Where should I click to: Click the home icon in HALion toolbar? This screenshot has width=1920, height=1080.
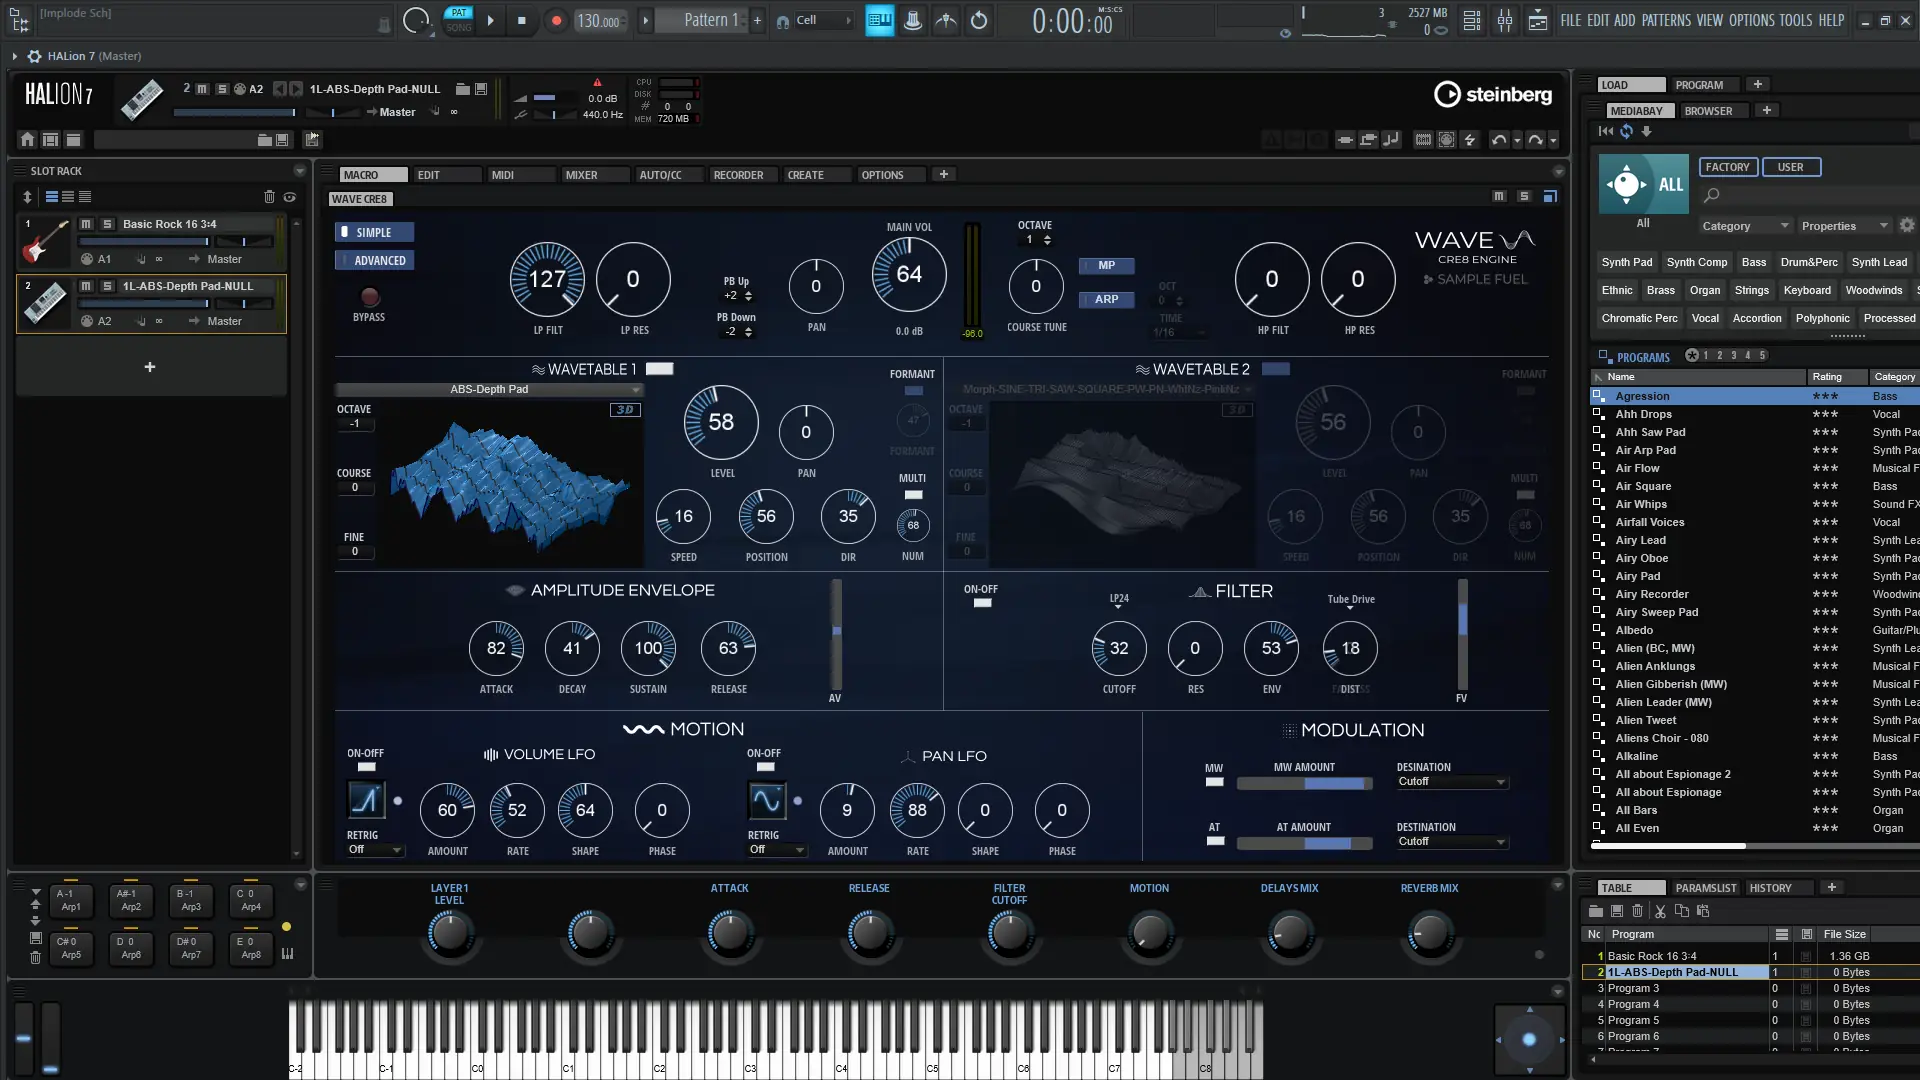point(27,140)
